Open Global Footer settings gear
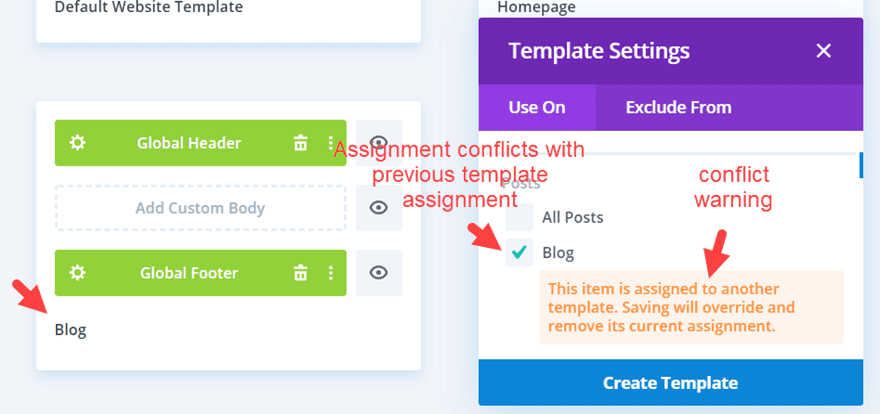 coord(77,272)
